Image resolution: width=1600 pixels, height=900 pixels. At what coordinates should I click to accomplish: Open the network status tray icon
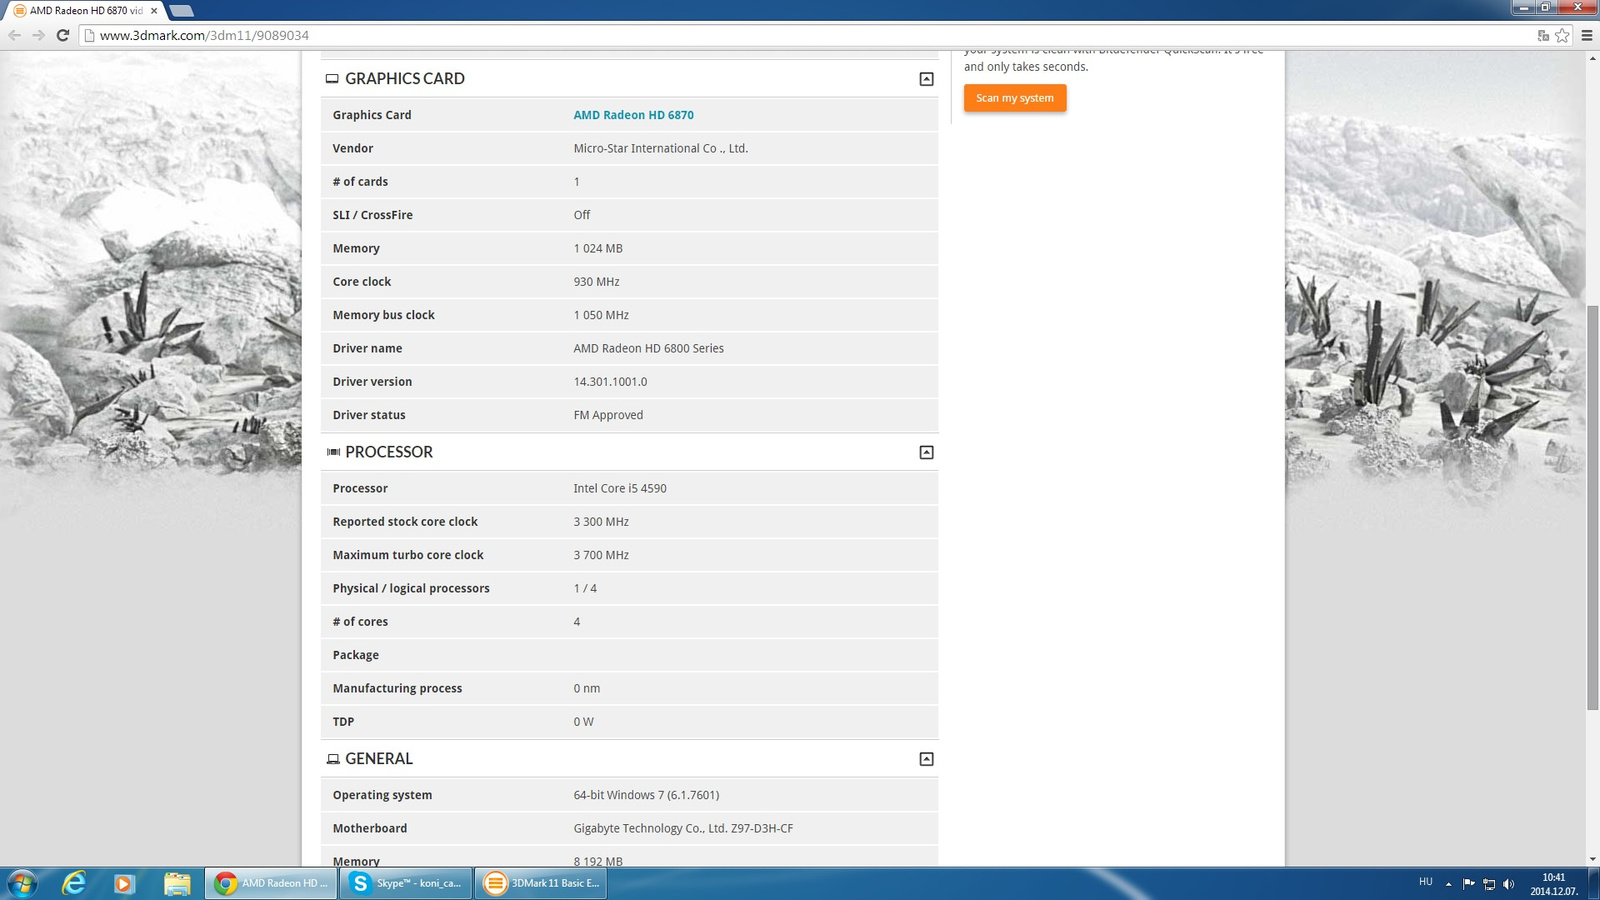tap(1488, 884)
